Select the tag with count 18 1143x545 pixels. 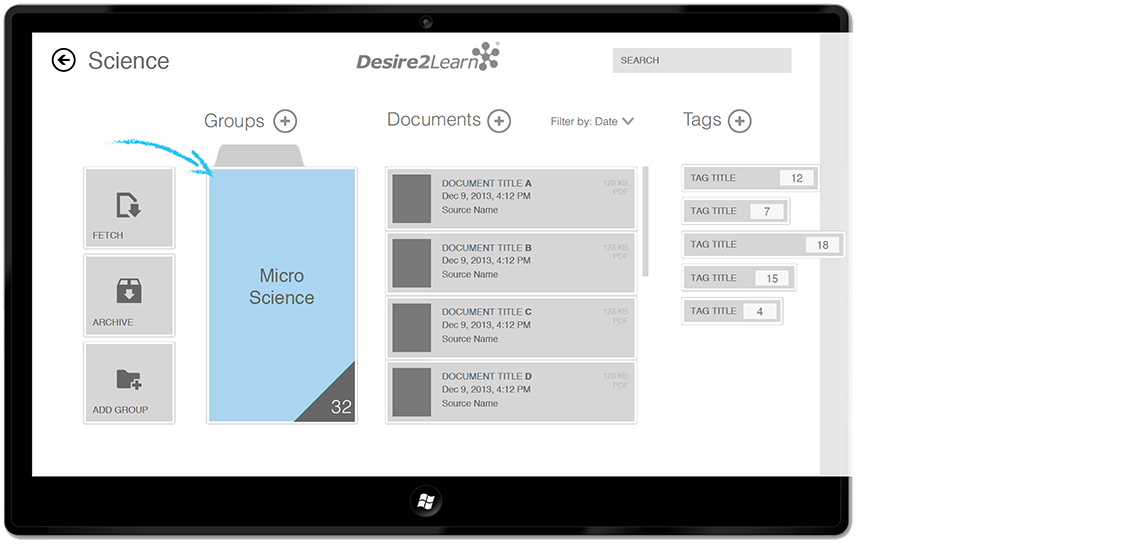coord(762,245)
